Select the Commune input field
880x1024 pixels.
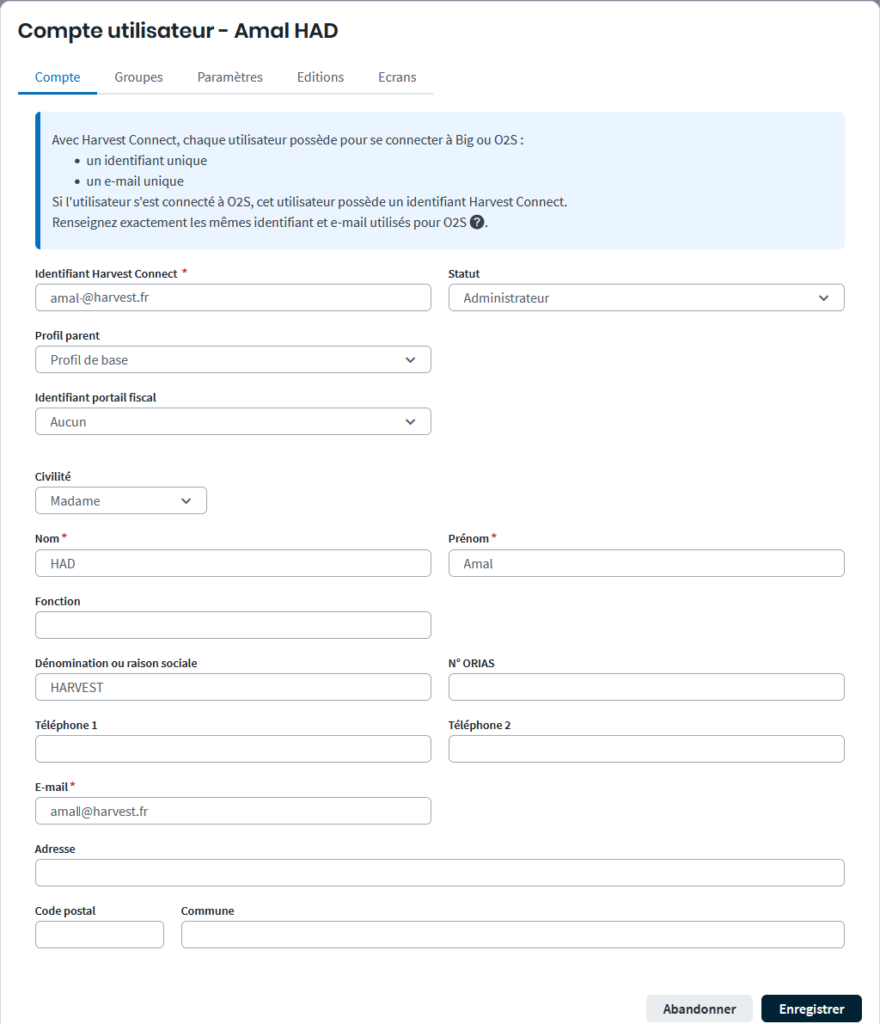[512, 935]
